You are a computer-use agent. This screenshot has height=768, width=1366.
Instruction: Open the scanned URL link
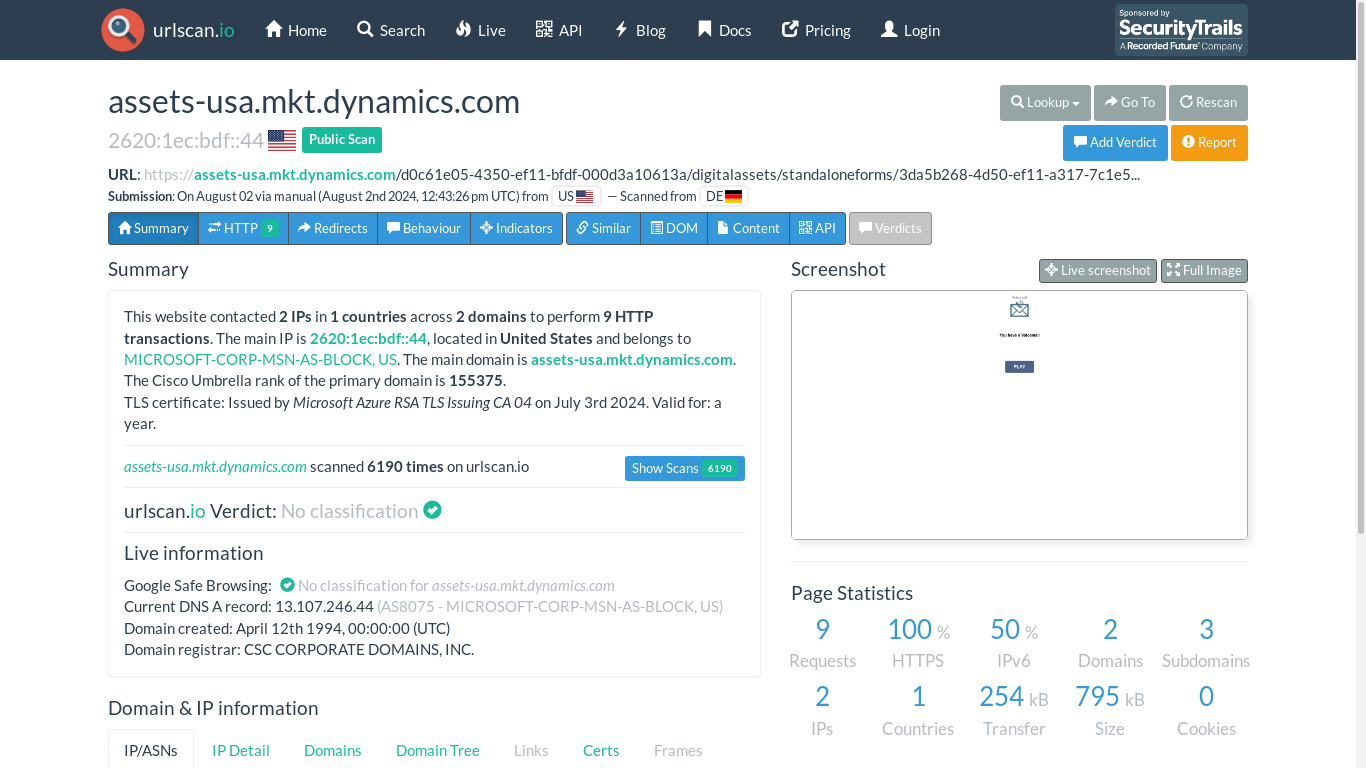coord(641,174)
